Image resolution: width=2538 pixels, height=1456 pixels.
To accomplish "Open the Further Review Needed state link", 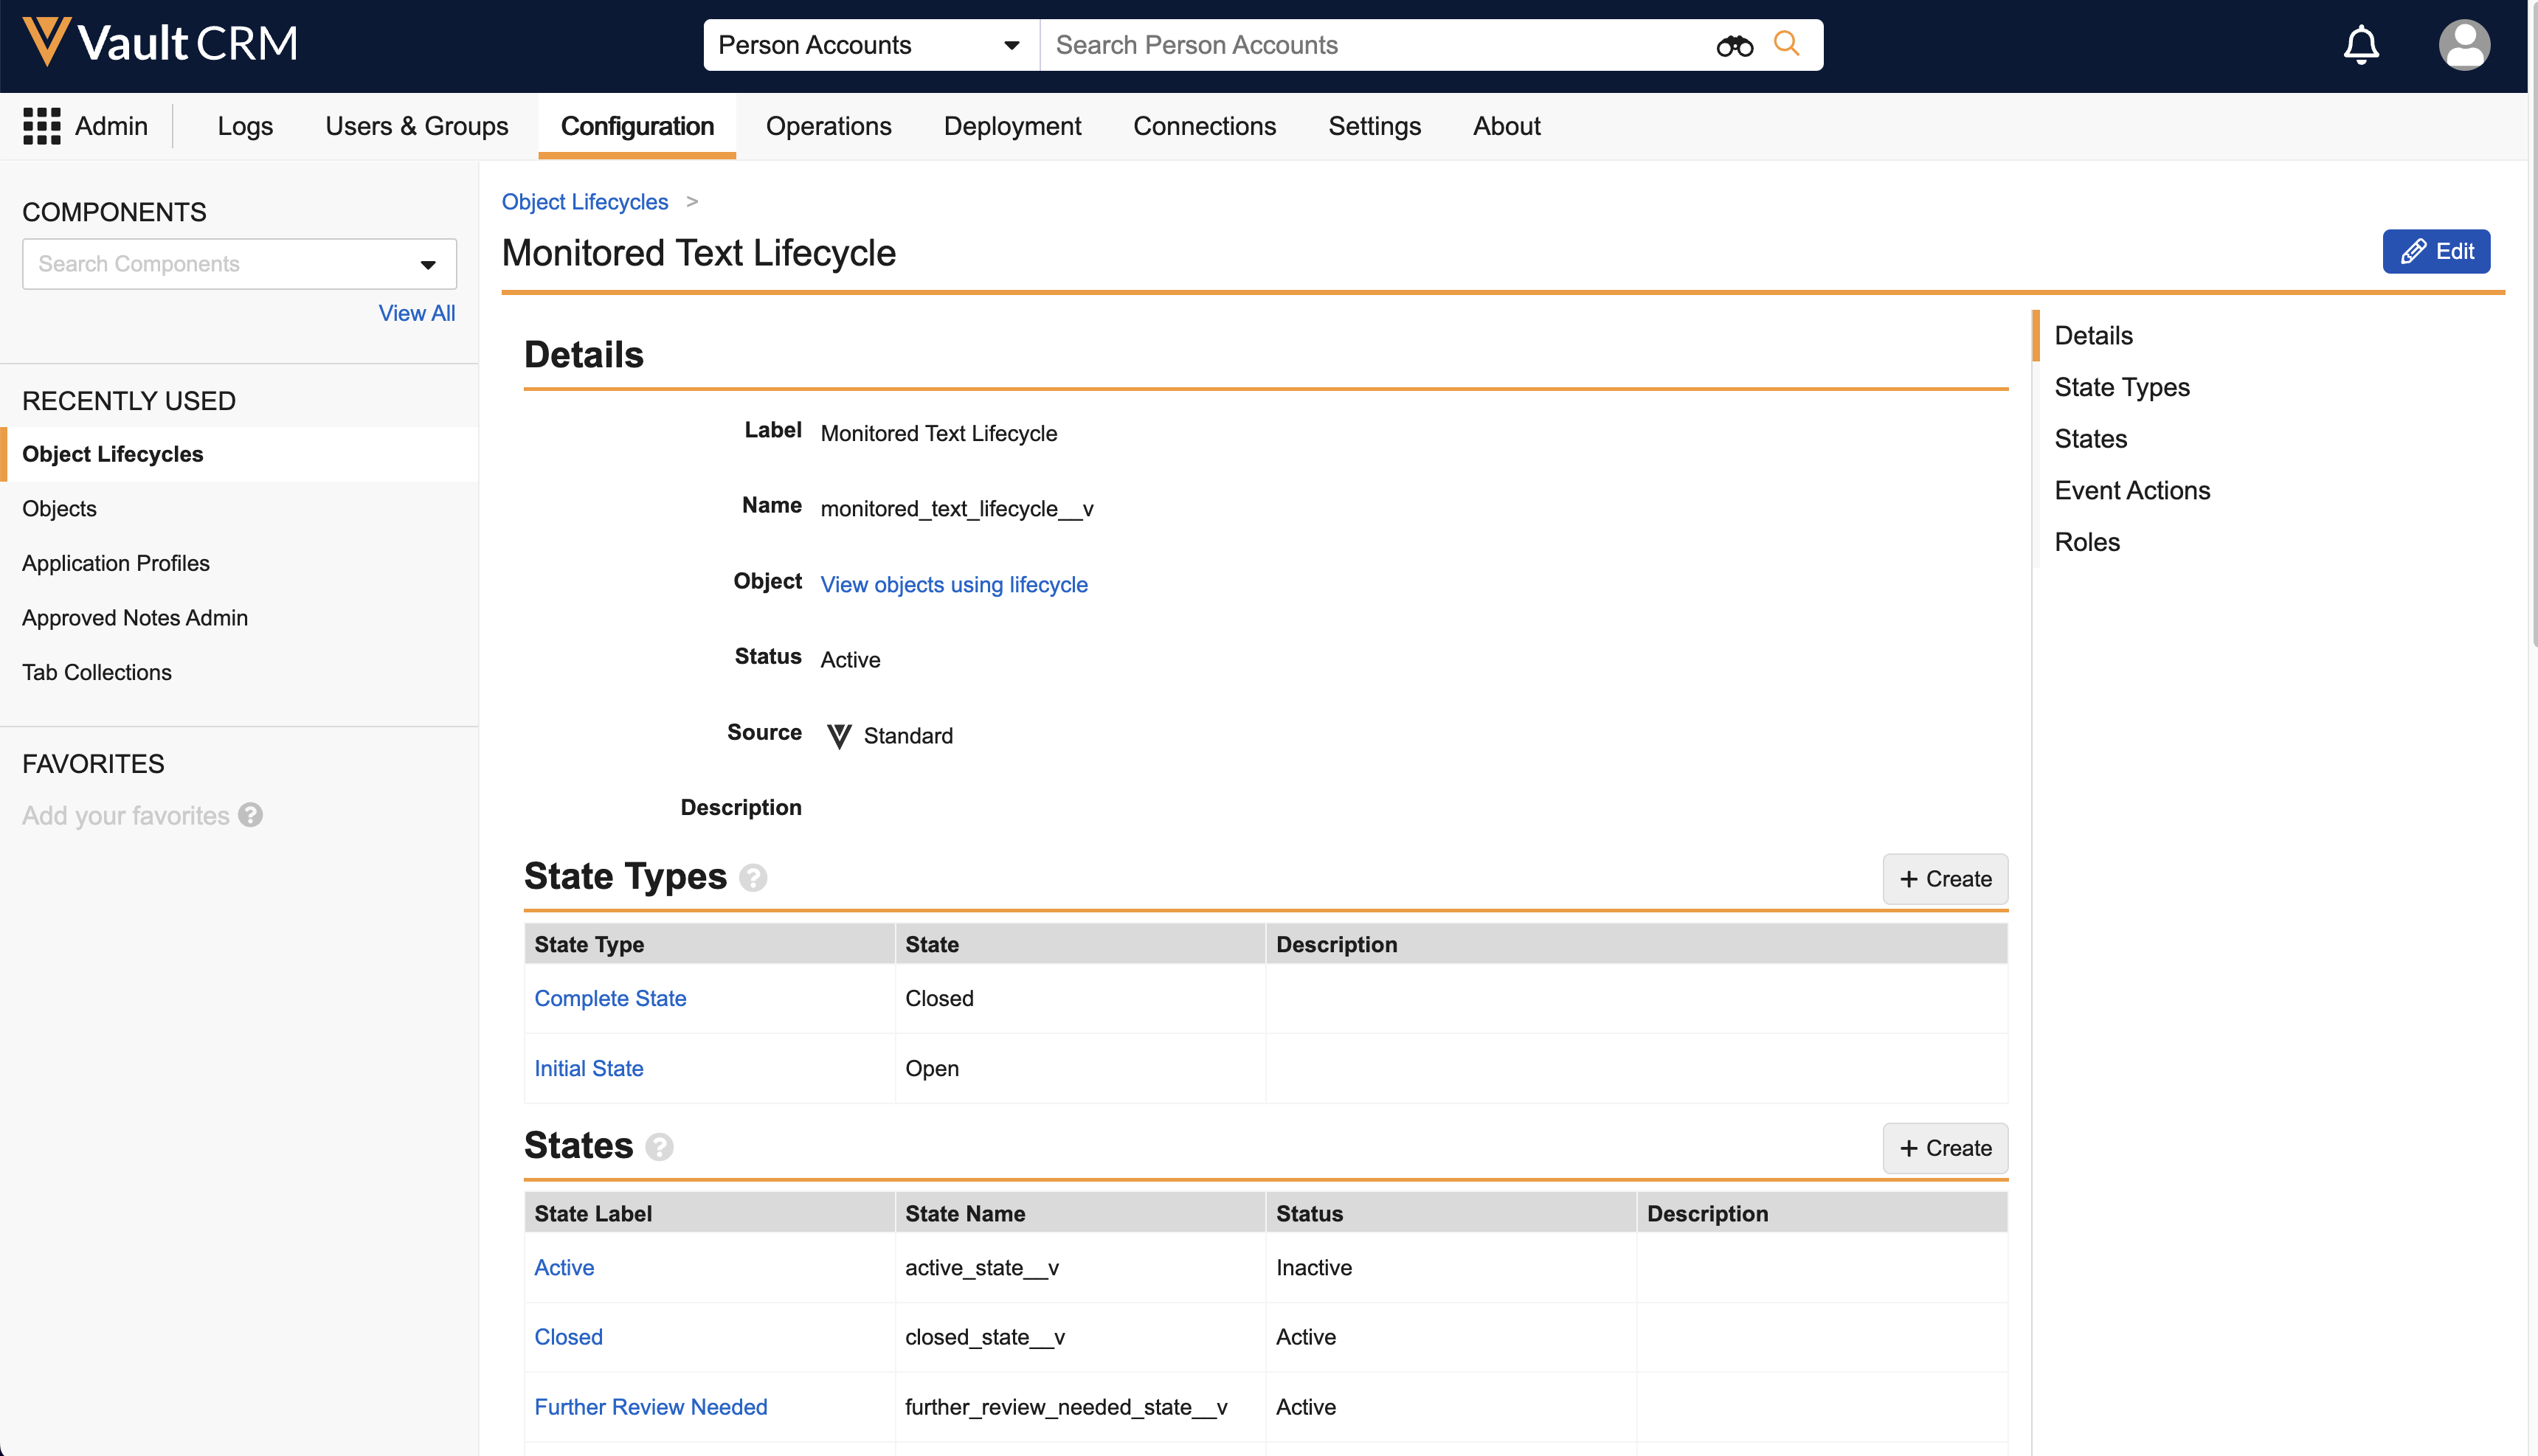I will [x=650, y=1407].
